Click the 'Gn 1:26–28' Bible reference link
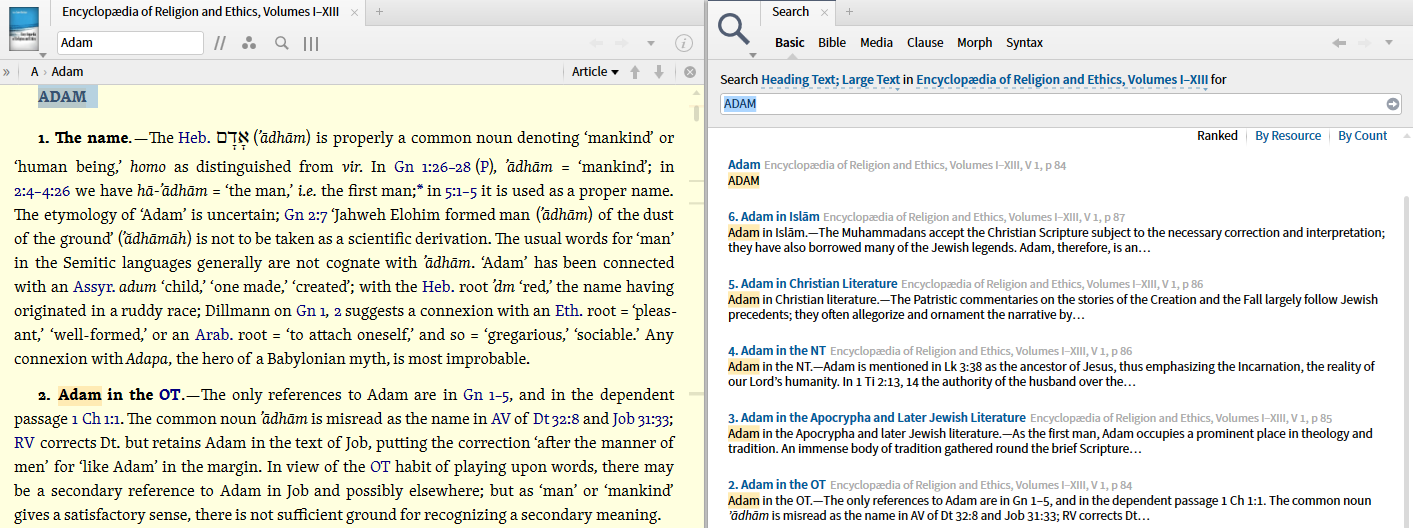The image size is (1413, 528). tap(432, 167)
